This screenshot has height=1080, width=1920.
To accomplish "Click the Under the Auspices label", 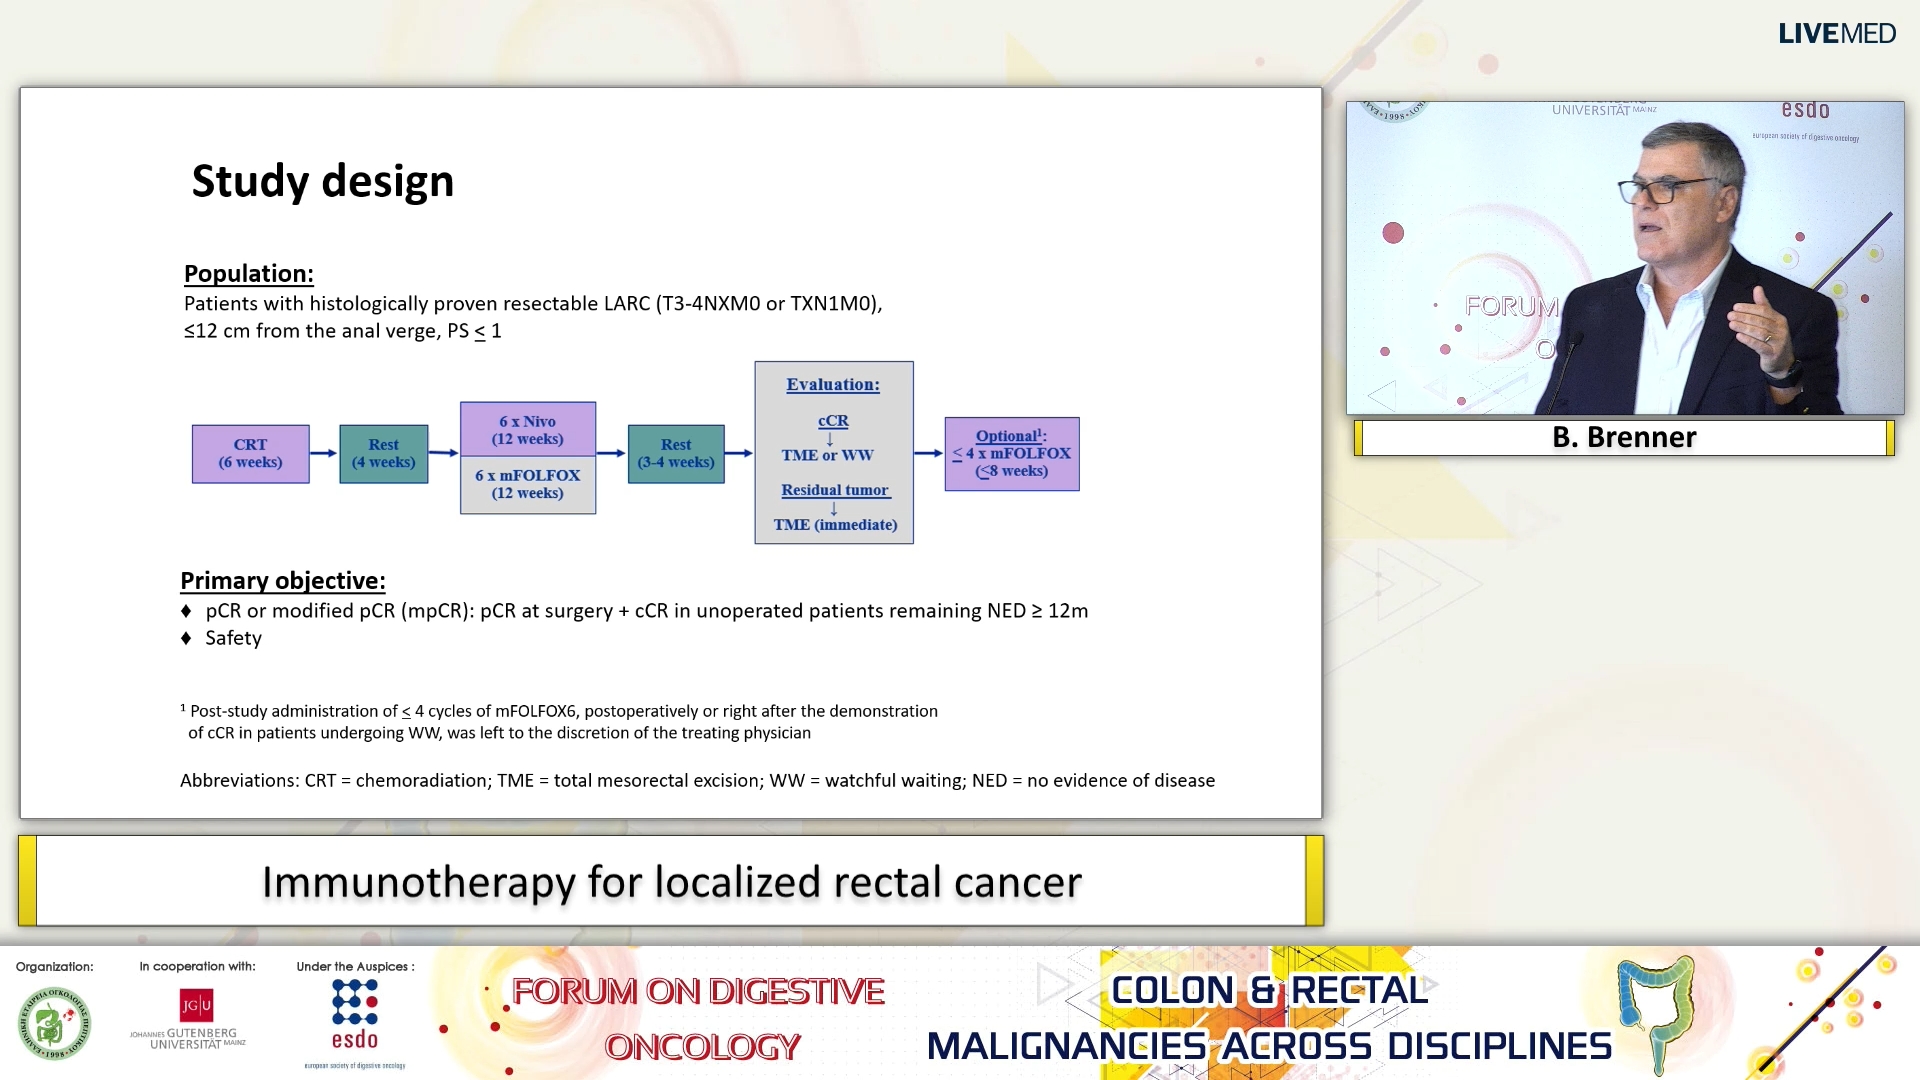I will coord(355,967).
